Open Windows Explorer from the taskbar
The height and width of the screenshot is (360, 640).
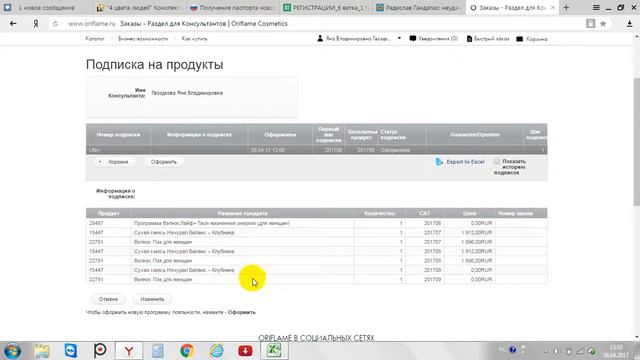(x=42, y=351)
